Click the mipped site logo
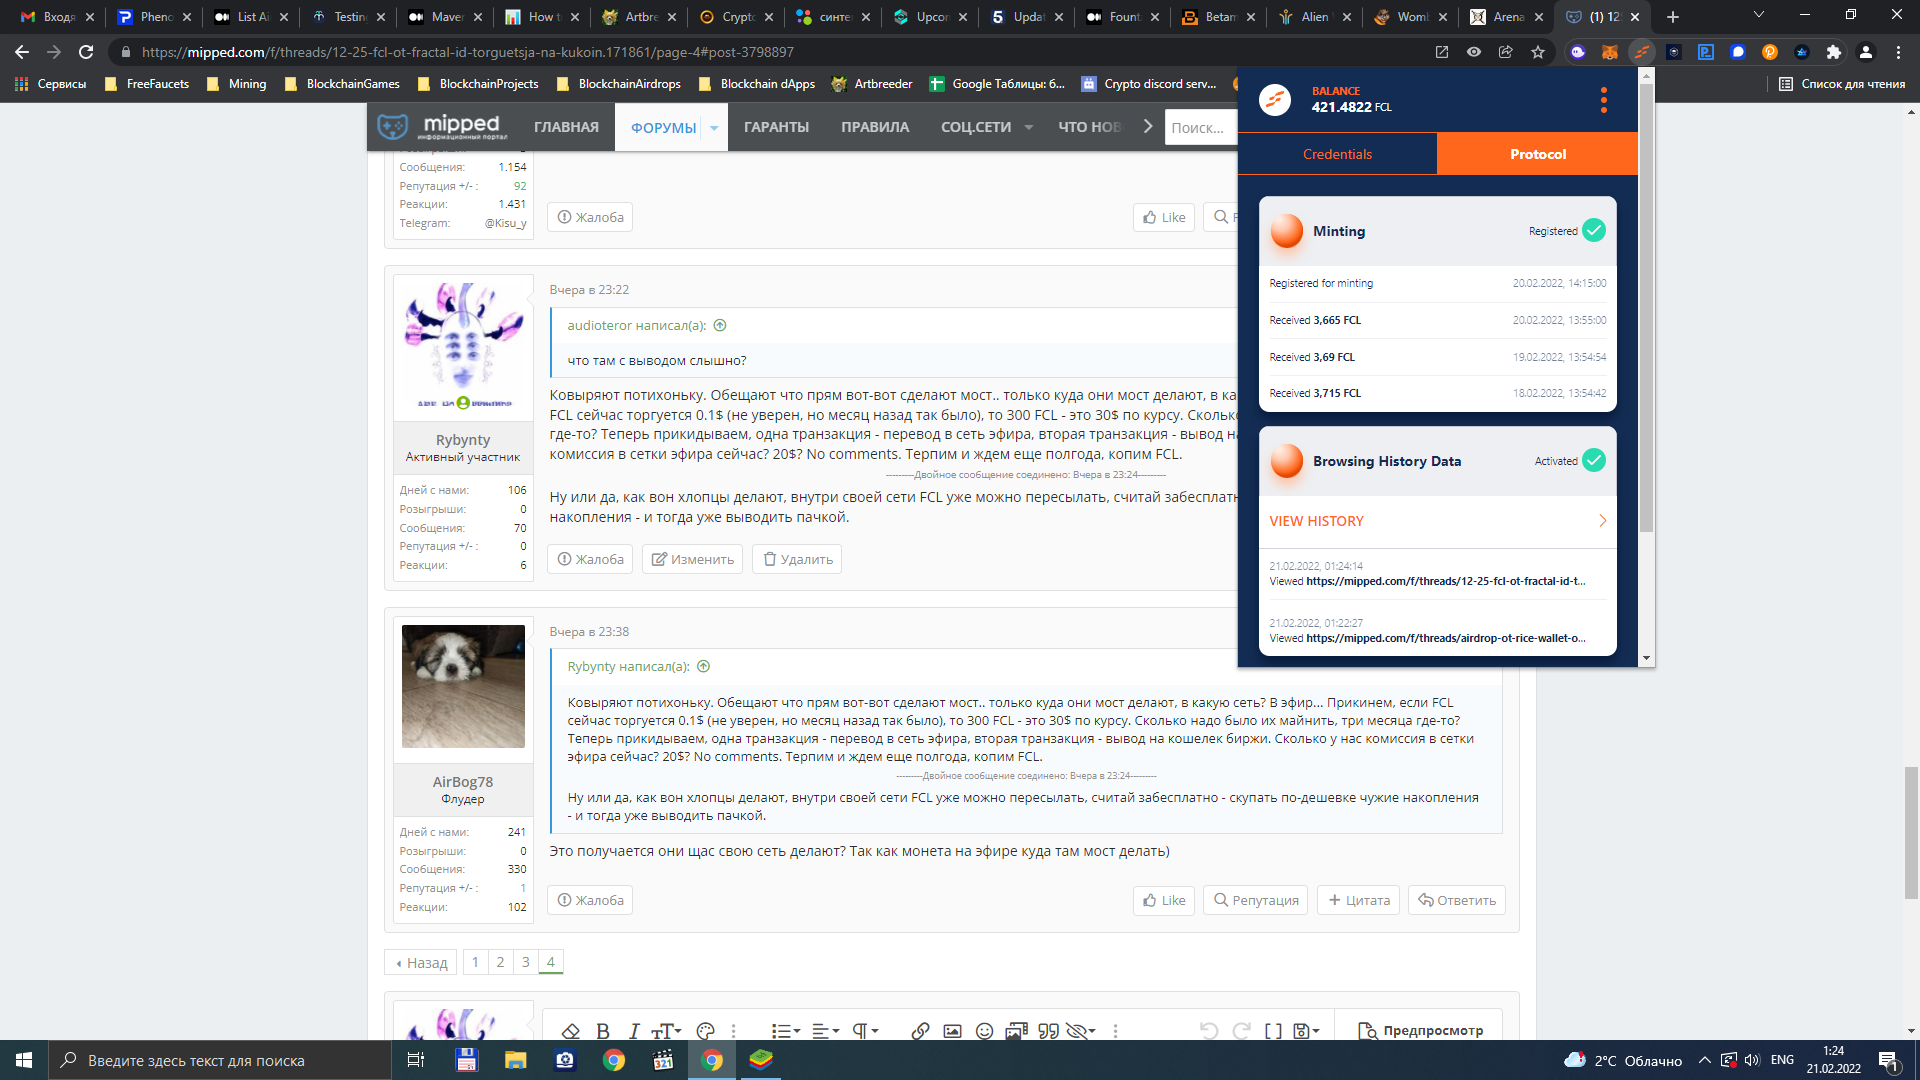This screenshot has height=1080, width=1920. click(443, 127)
